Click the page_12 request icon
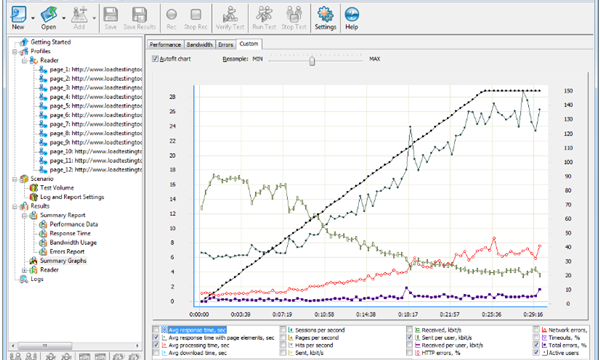 point(43,169)
